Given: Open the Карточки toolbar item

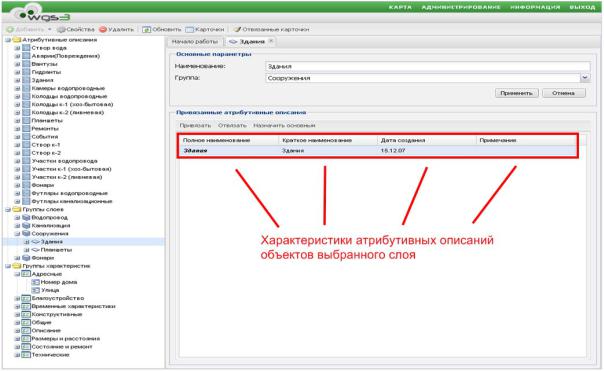Looking at the screenshot, I should pyautogui.click(x=205, y=29).
